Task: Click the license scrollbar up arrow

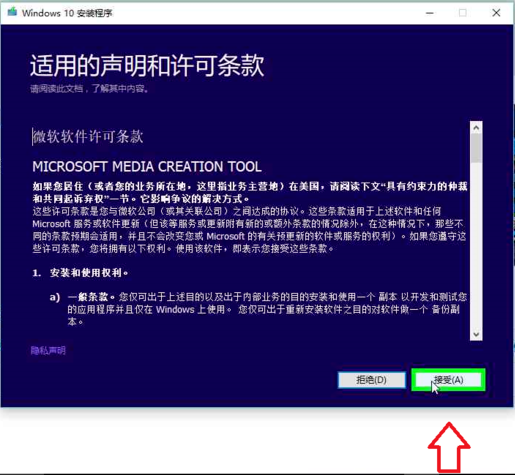Action: [x=476, y=128]
